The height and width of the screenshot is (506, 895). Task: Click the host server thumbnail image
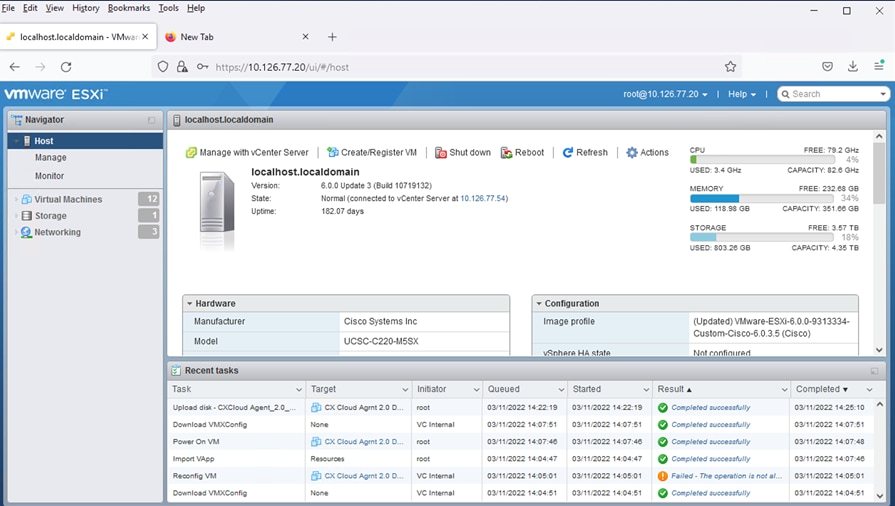[x=217, y=210]
